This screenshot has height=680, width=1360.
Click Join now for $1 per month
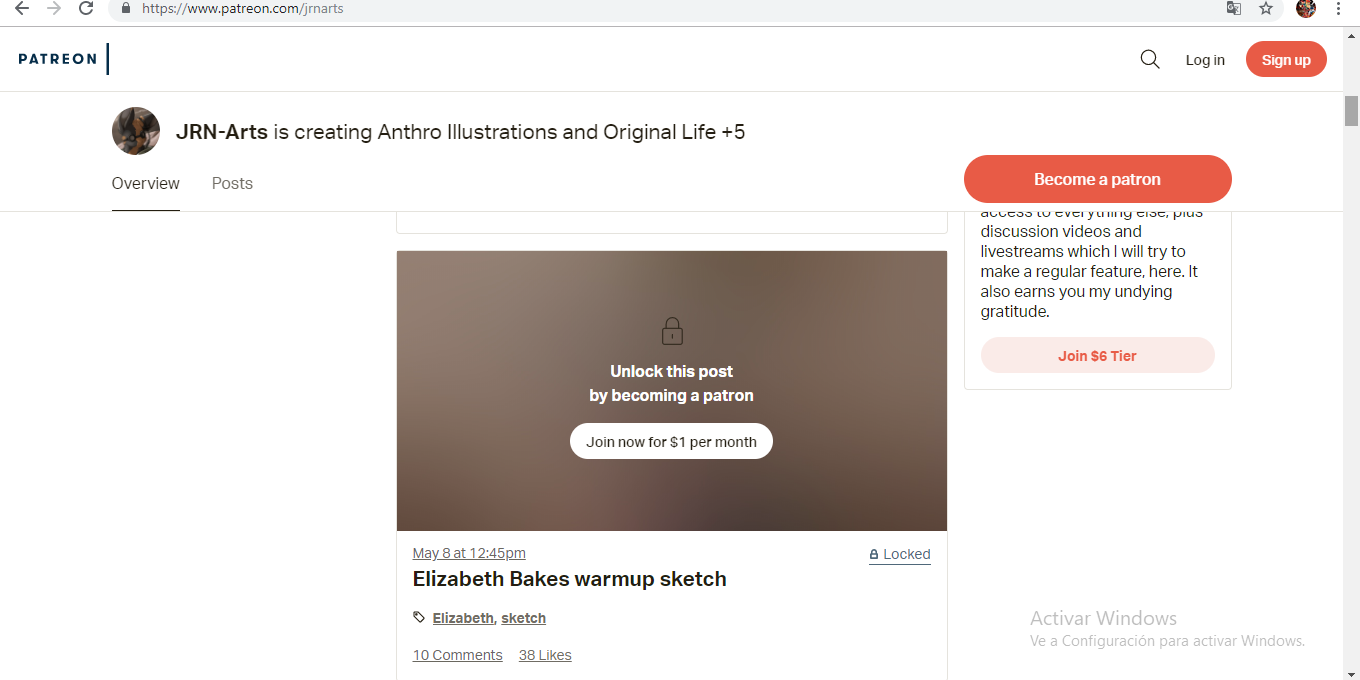[x=671, y=442]
